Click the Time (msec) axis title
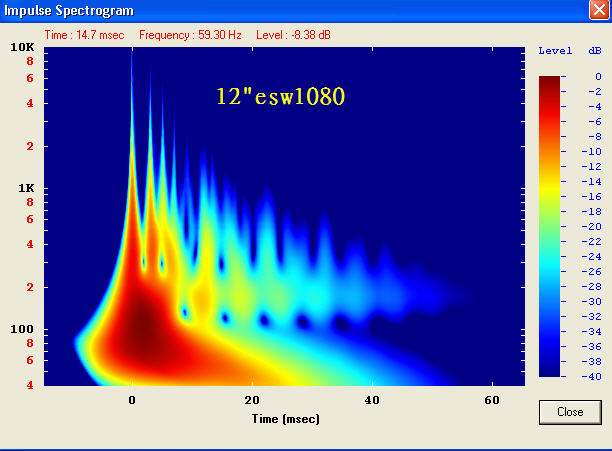This screenshot has width=612, height=451. click(286, 419)
